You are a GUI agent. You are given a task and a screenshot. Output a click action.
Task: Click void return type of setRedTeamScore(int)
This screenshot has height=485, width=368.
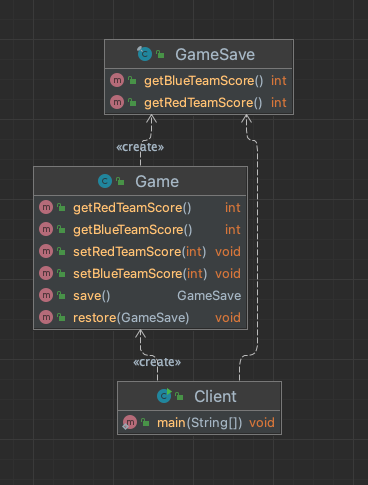click(x=228, y=252)
